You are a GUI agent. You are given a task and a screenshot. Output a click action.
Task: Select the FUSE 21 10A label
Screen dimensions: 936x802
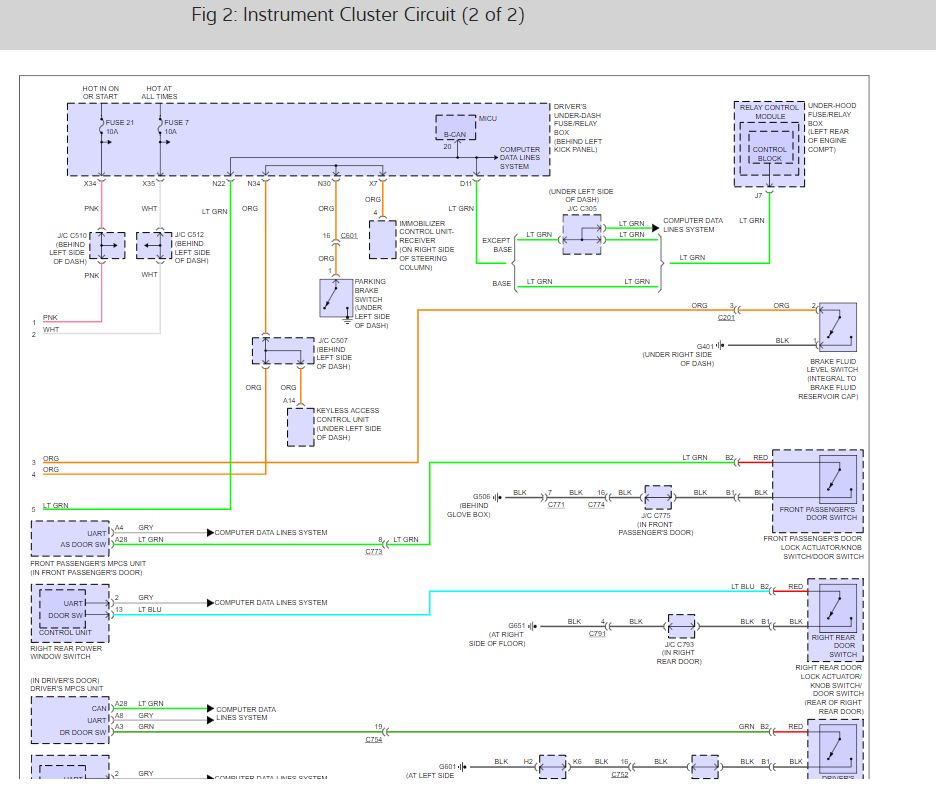point(119,127)
